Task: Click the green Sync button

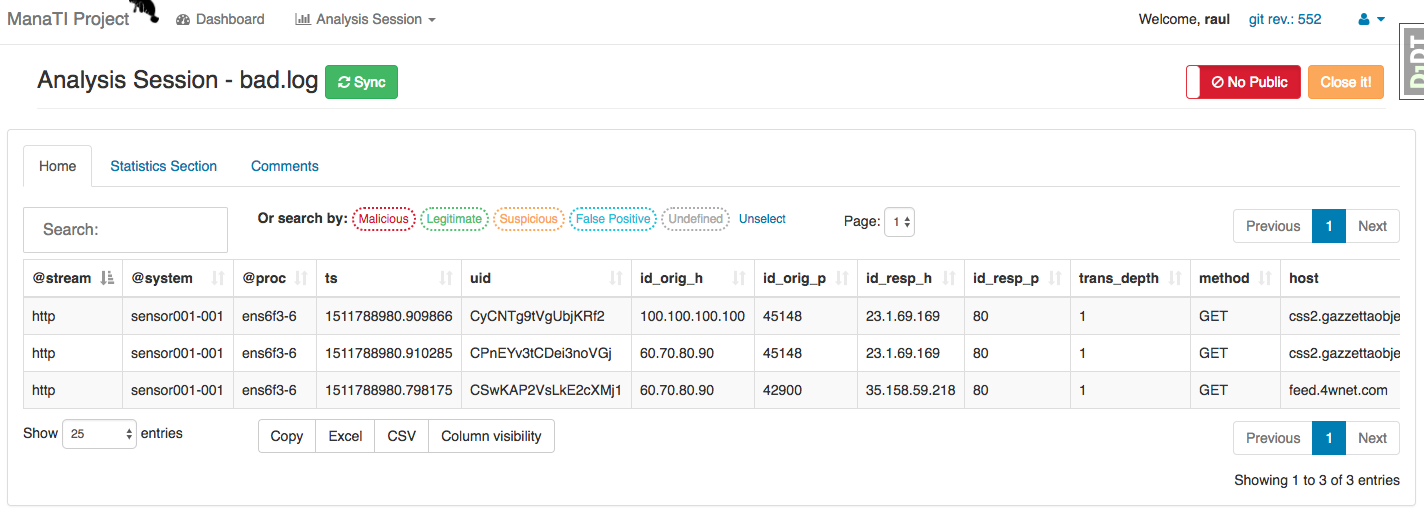Action: [x=361, y=82]
